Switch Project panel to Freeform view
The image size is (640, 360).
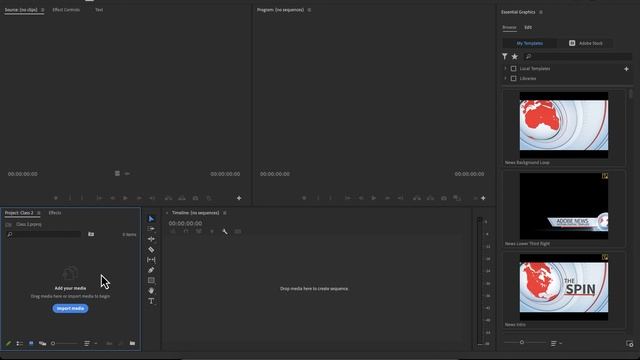(42, 343)
